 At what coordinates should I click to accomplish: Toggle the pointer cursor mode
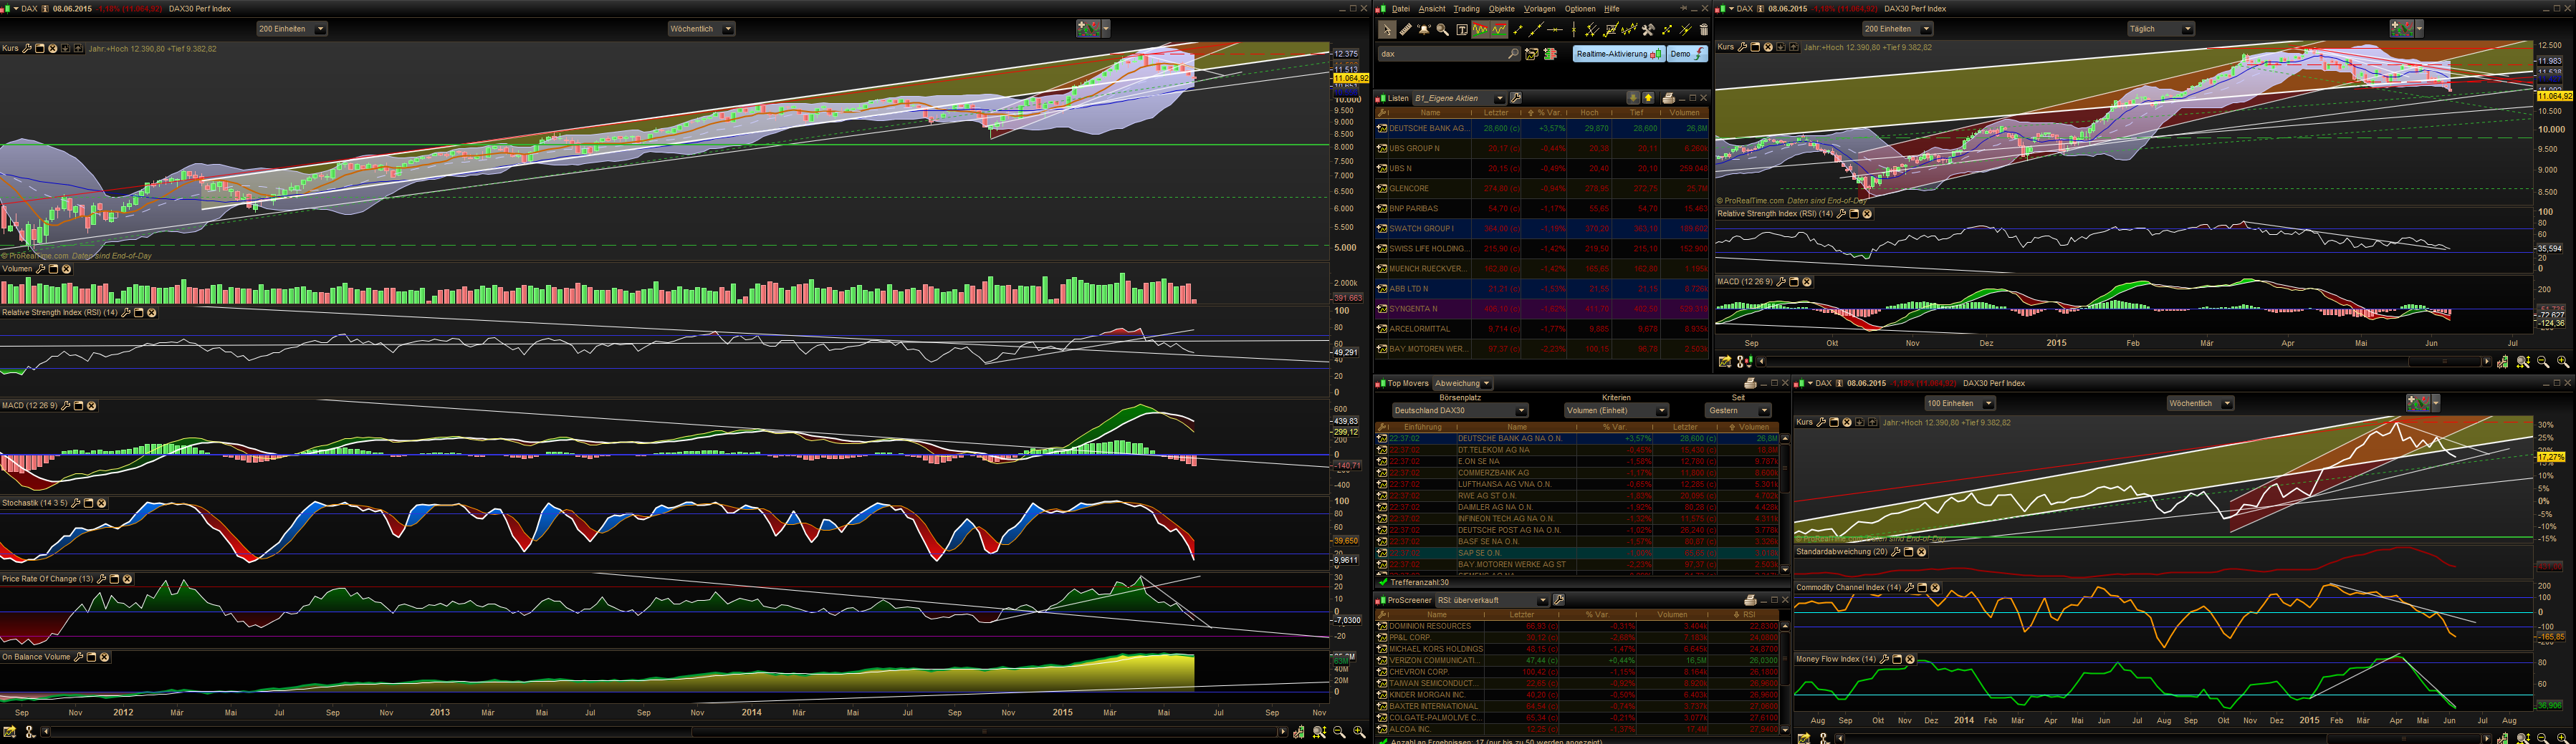click(x=1386, y=30)
